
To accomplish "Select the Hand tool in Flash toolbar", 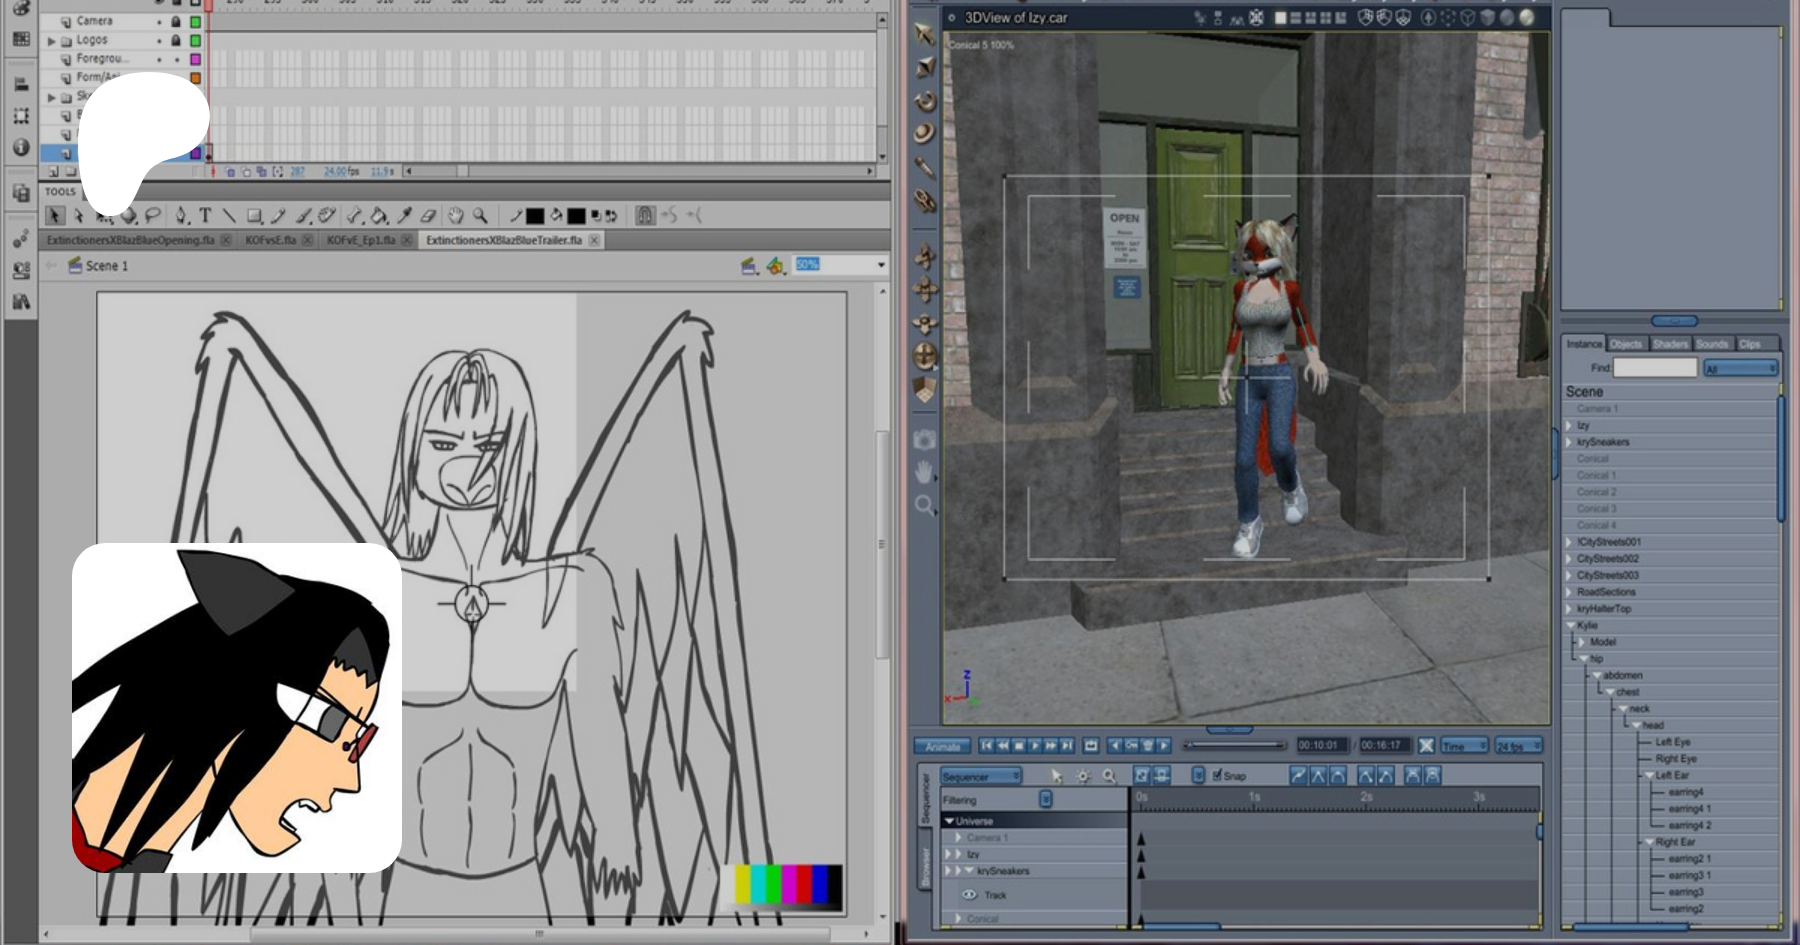I will (x=456, y=215).
